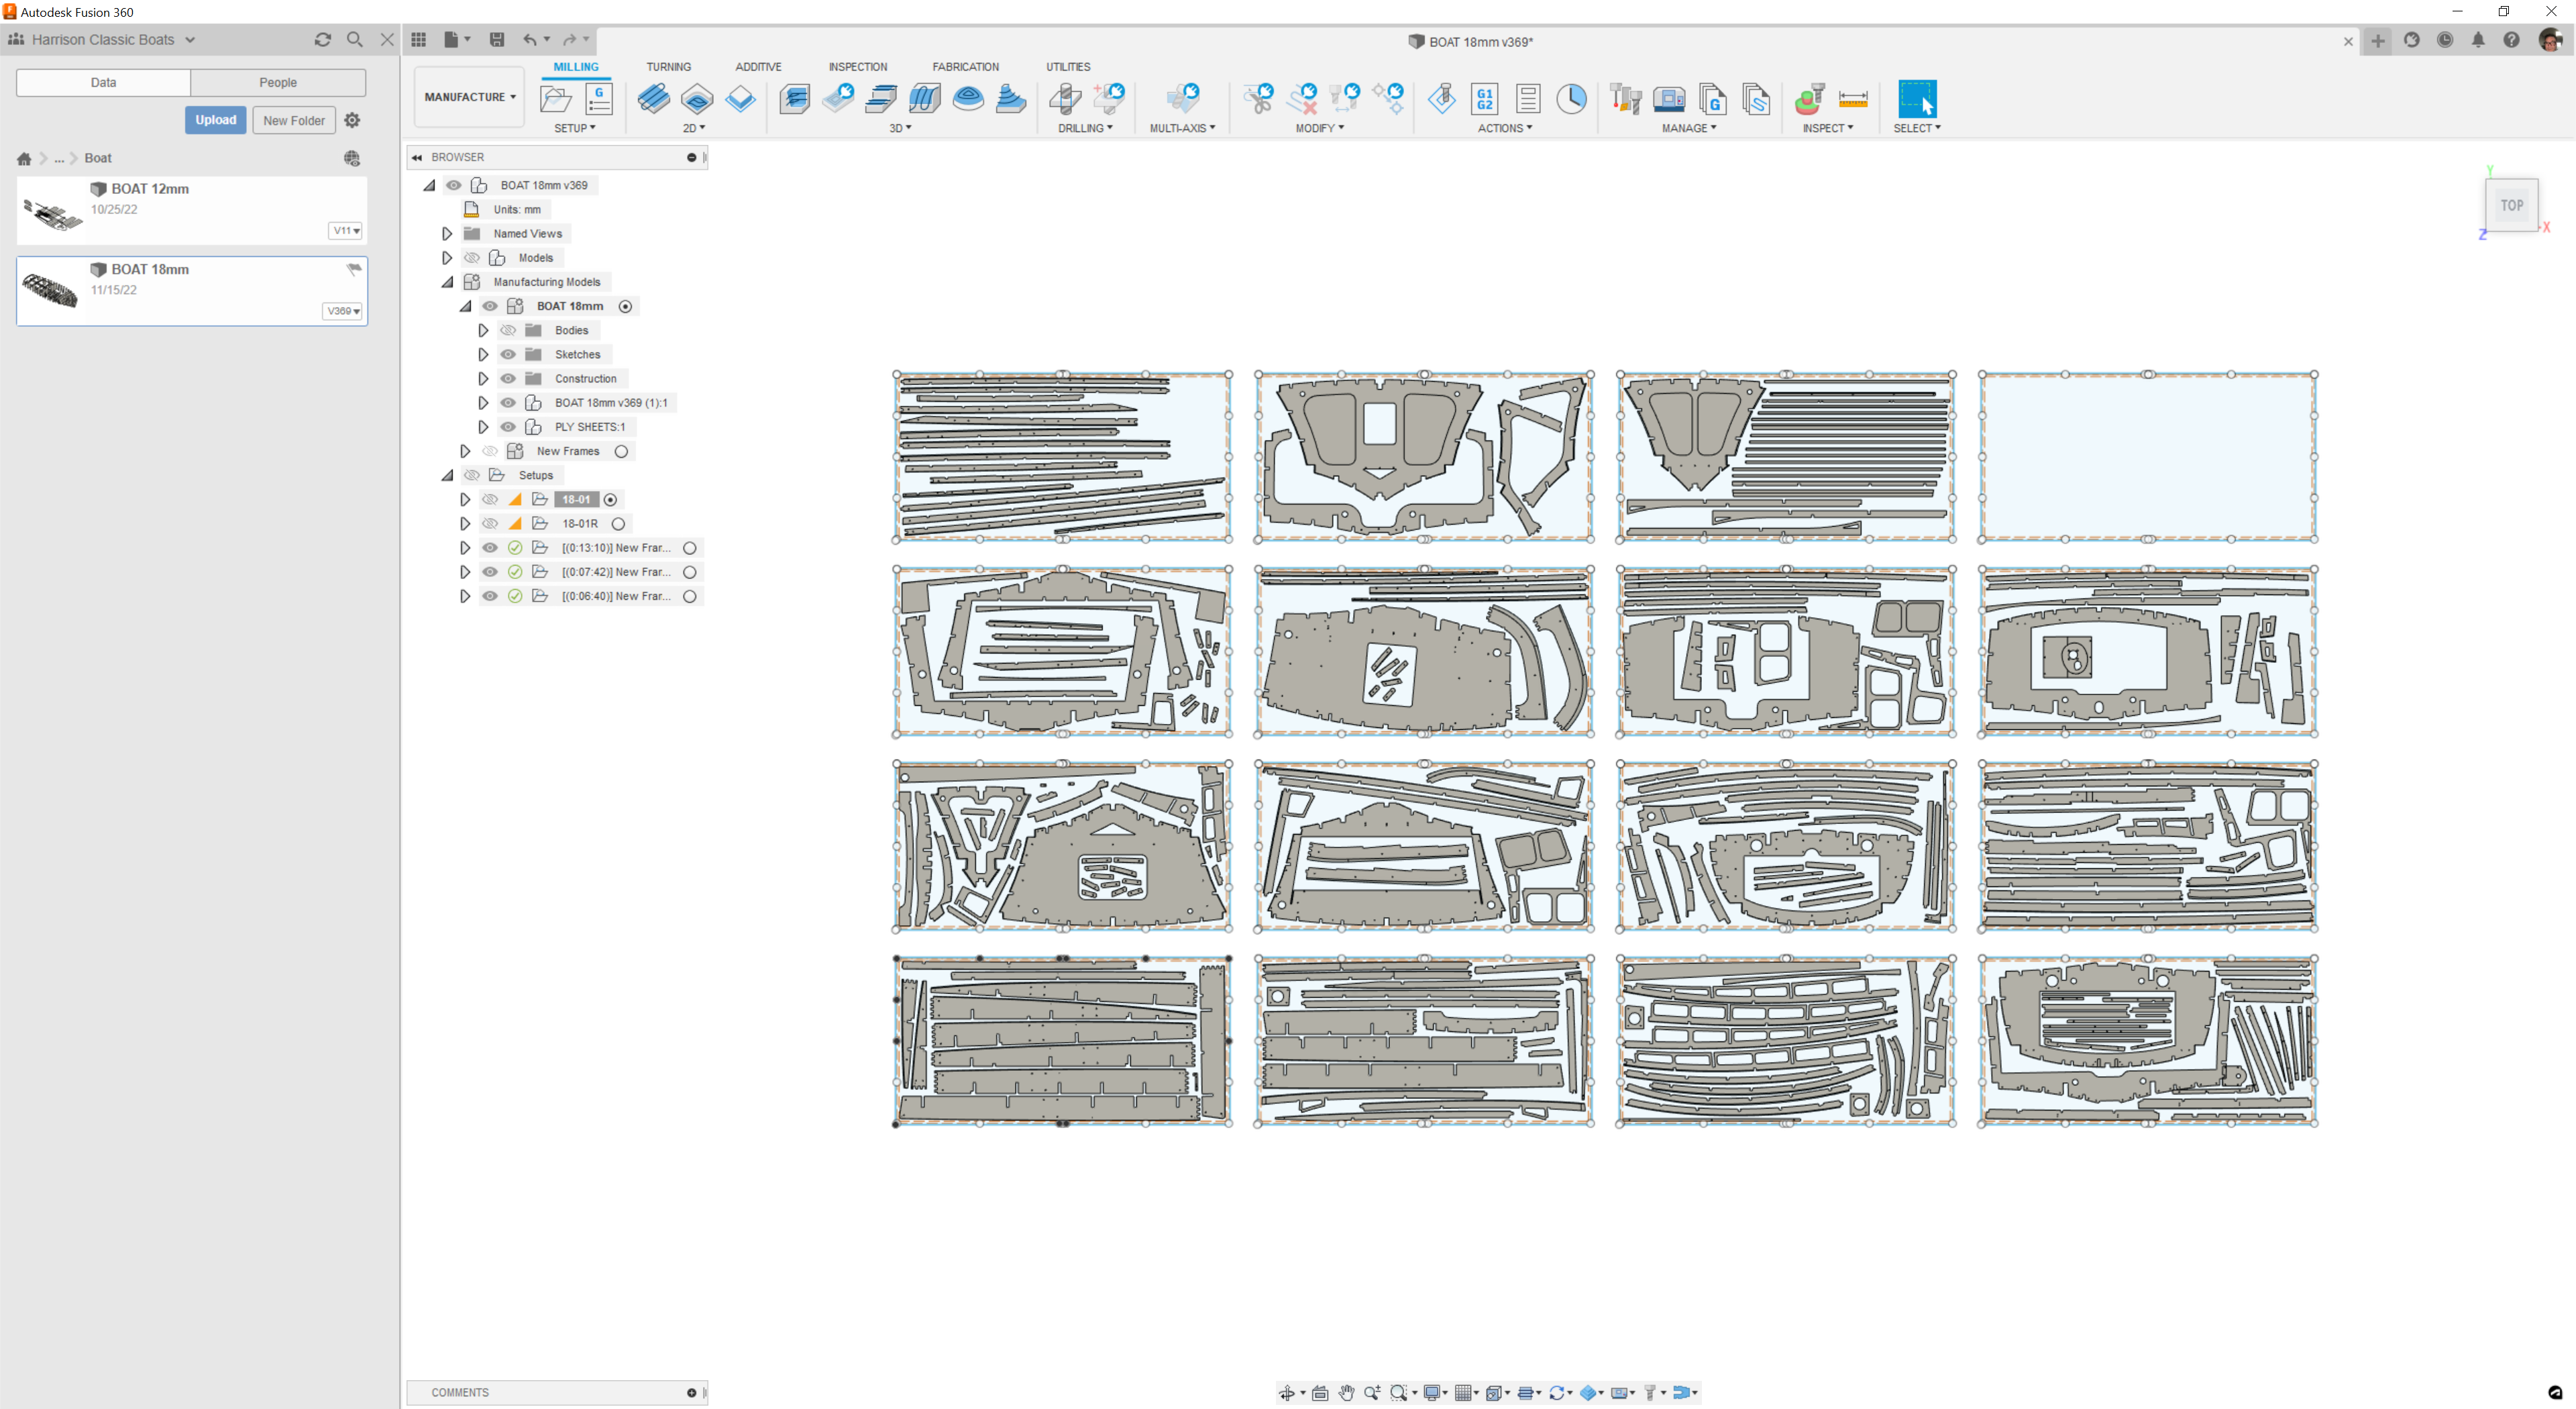This screenshot has width=2576, height=1409.
Task: Switch to the People tab in data panel
Action: pos(278,82)
